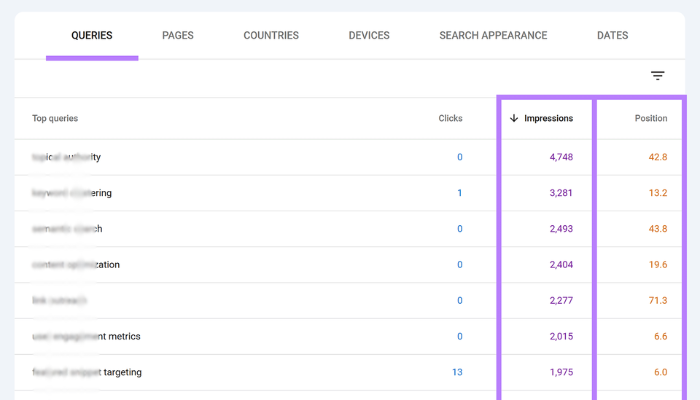
Task: Click the 2,277 impressions value
Action: tap(561, 300)
